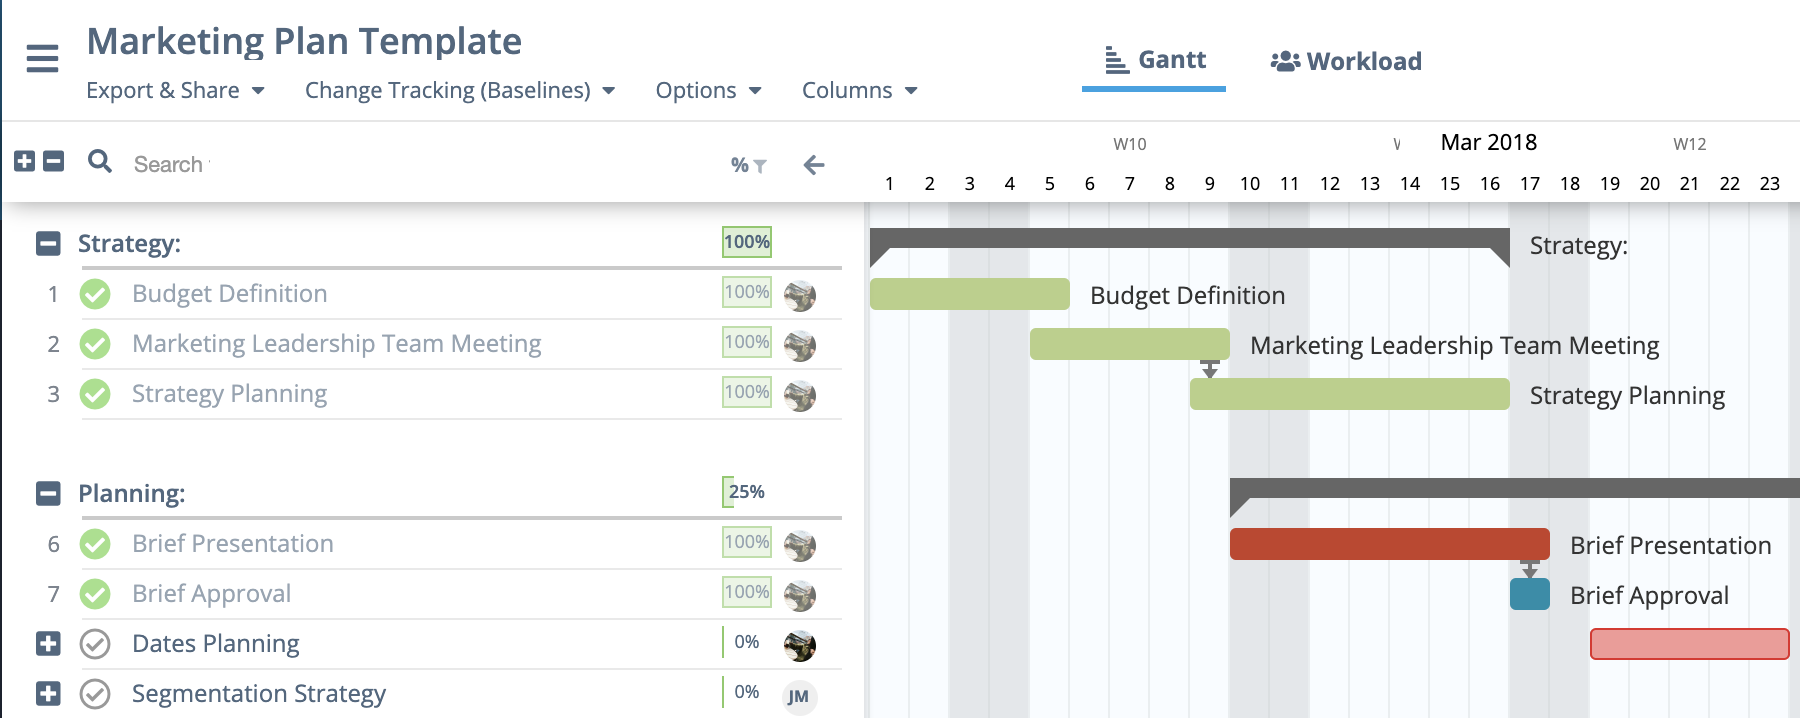The image size is (1800, 718).
Task: Open the Budget Definition task name
Action: point(230,294)
